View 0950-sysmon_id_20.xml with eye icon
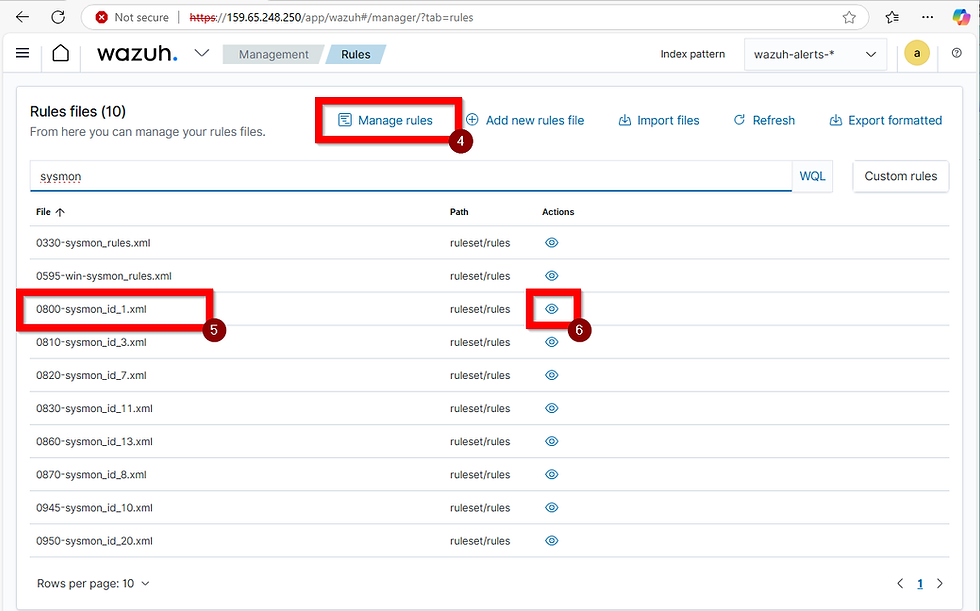980x611 pixels. click(551, 540)
